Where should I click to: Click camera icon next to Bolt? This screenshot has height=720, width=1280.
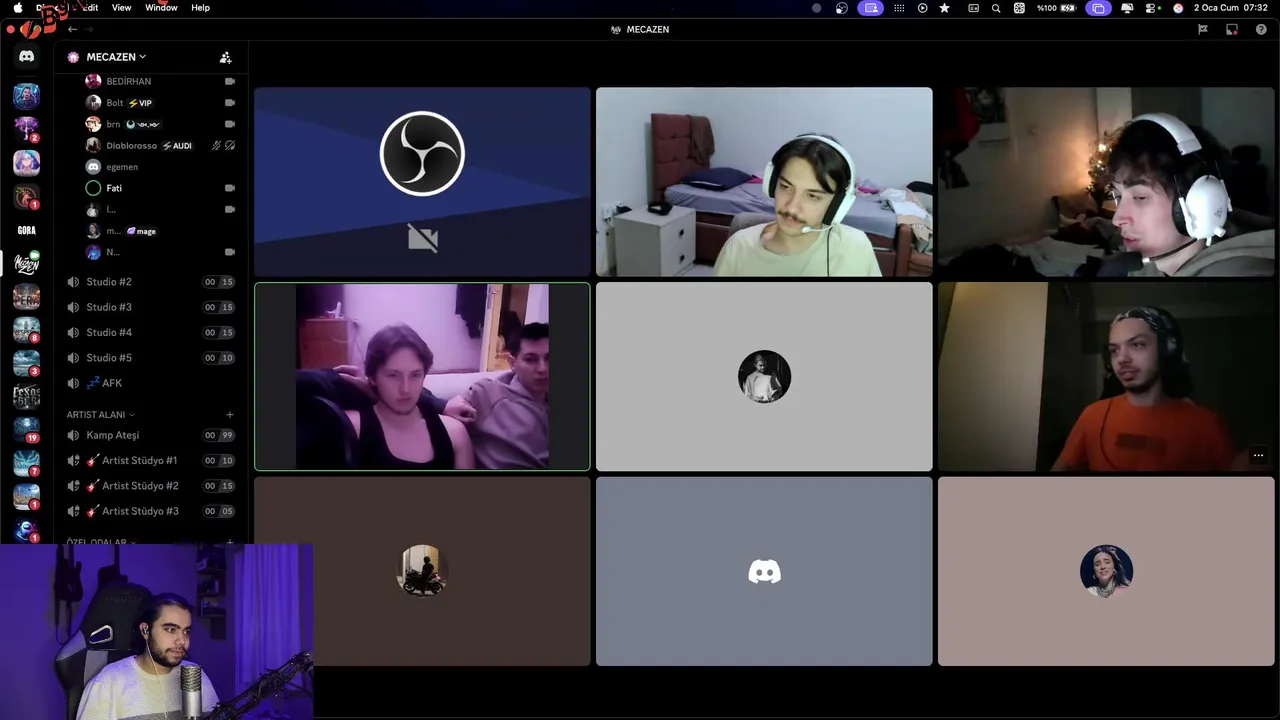click(230, 103)
